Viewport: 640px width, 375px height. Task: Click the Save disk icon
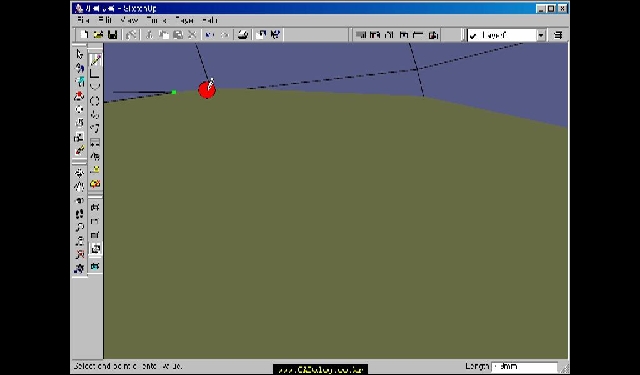[112, 35]
